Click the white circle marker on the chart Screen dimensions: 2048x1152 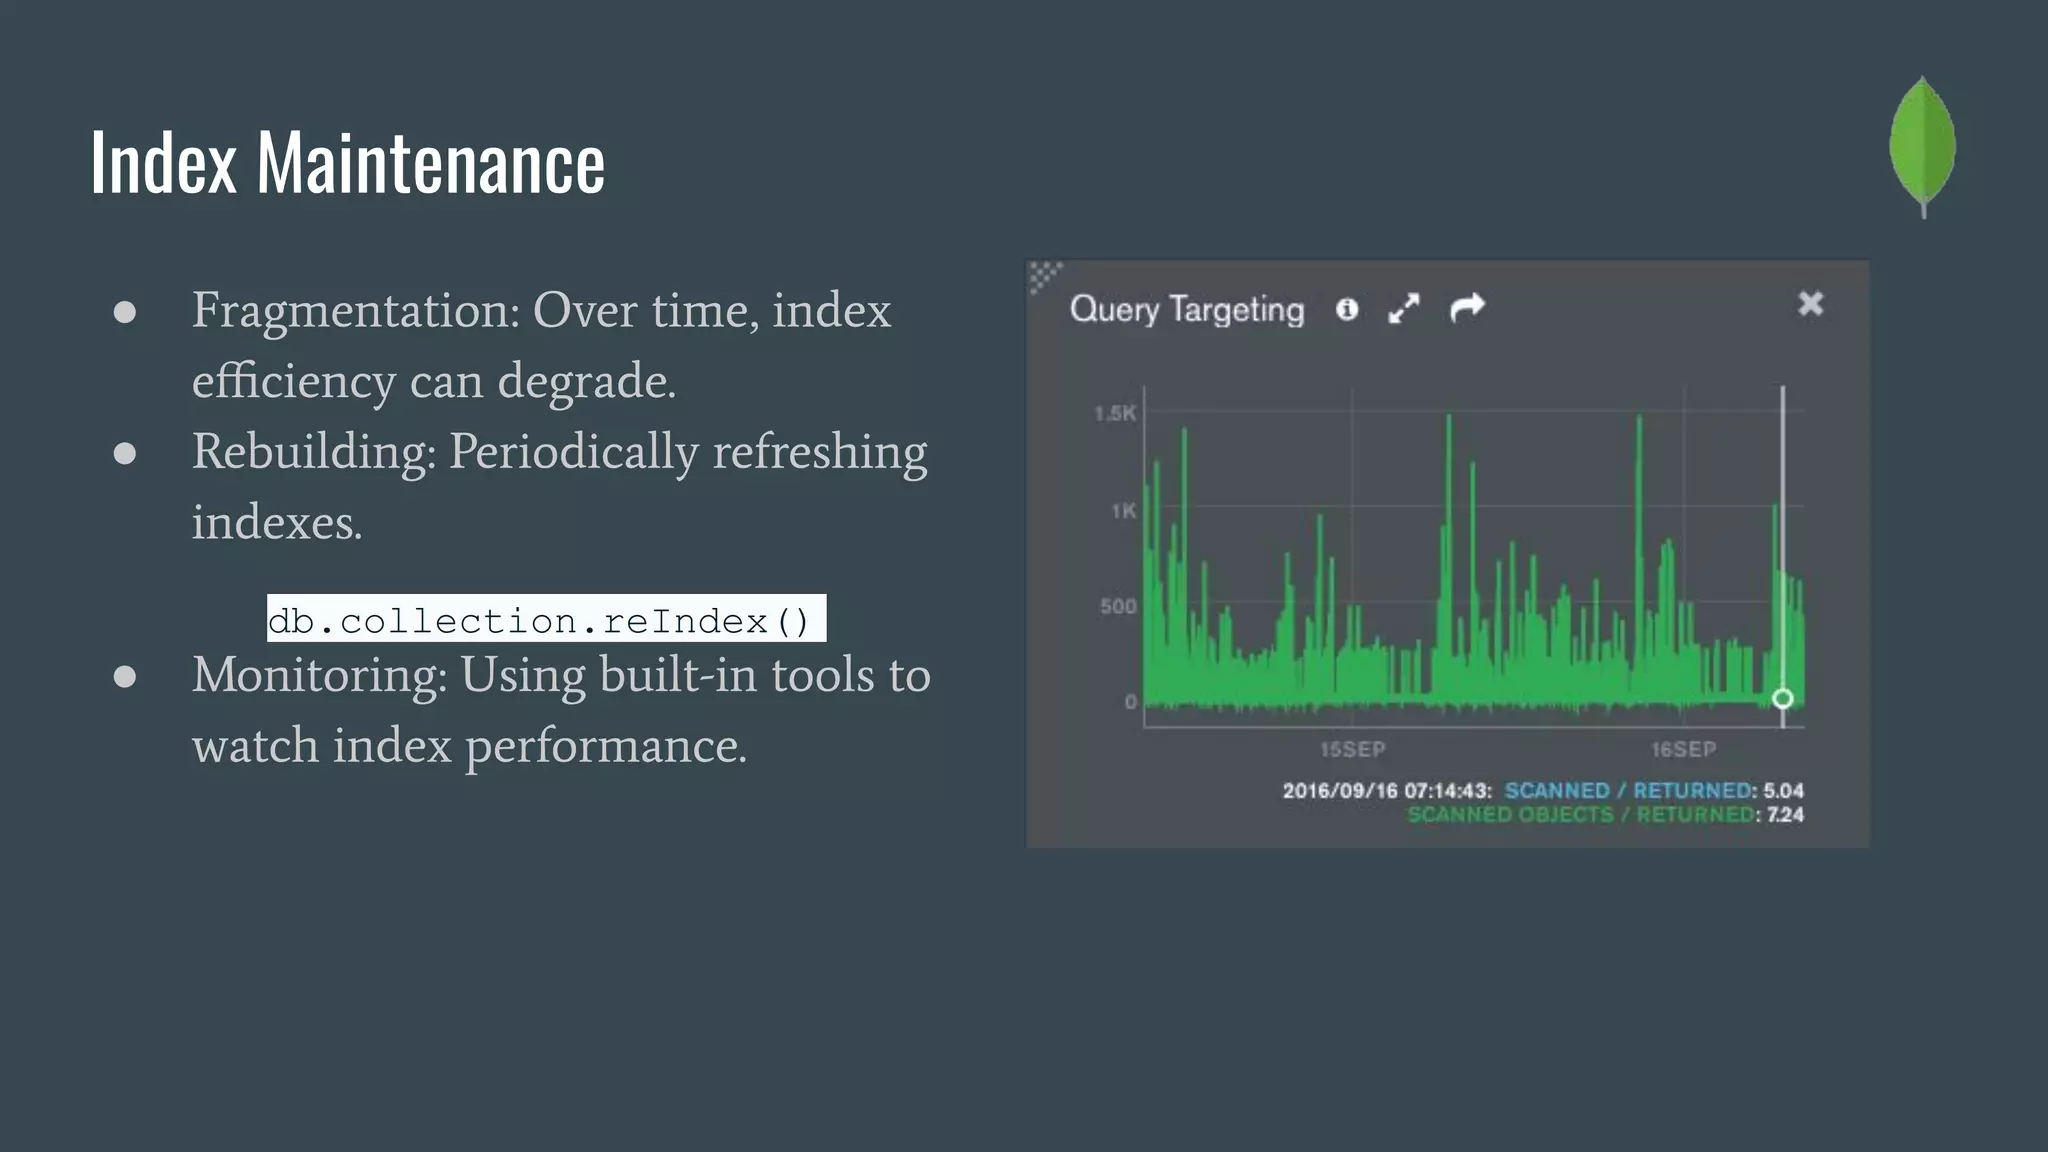(x=1782, y=698)
